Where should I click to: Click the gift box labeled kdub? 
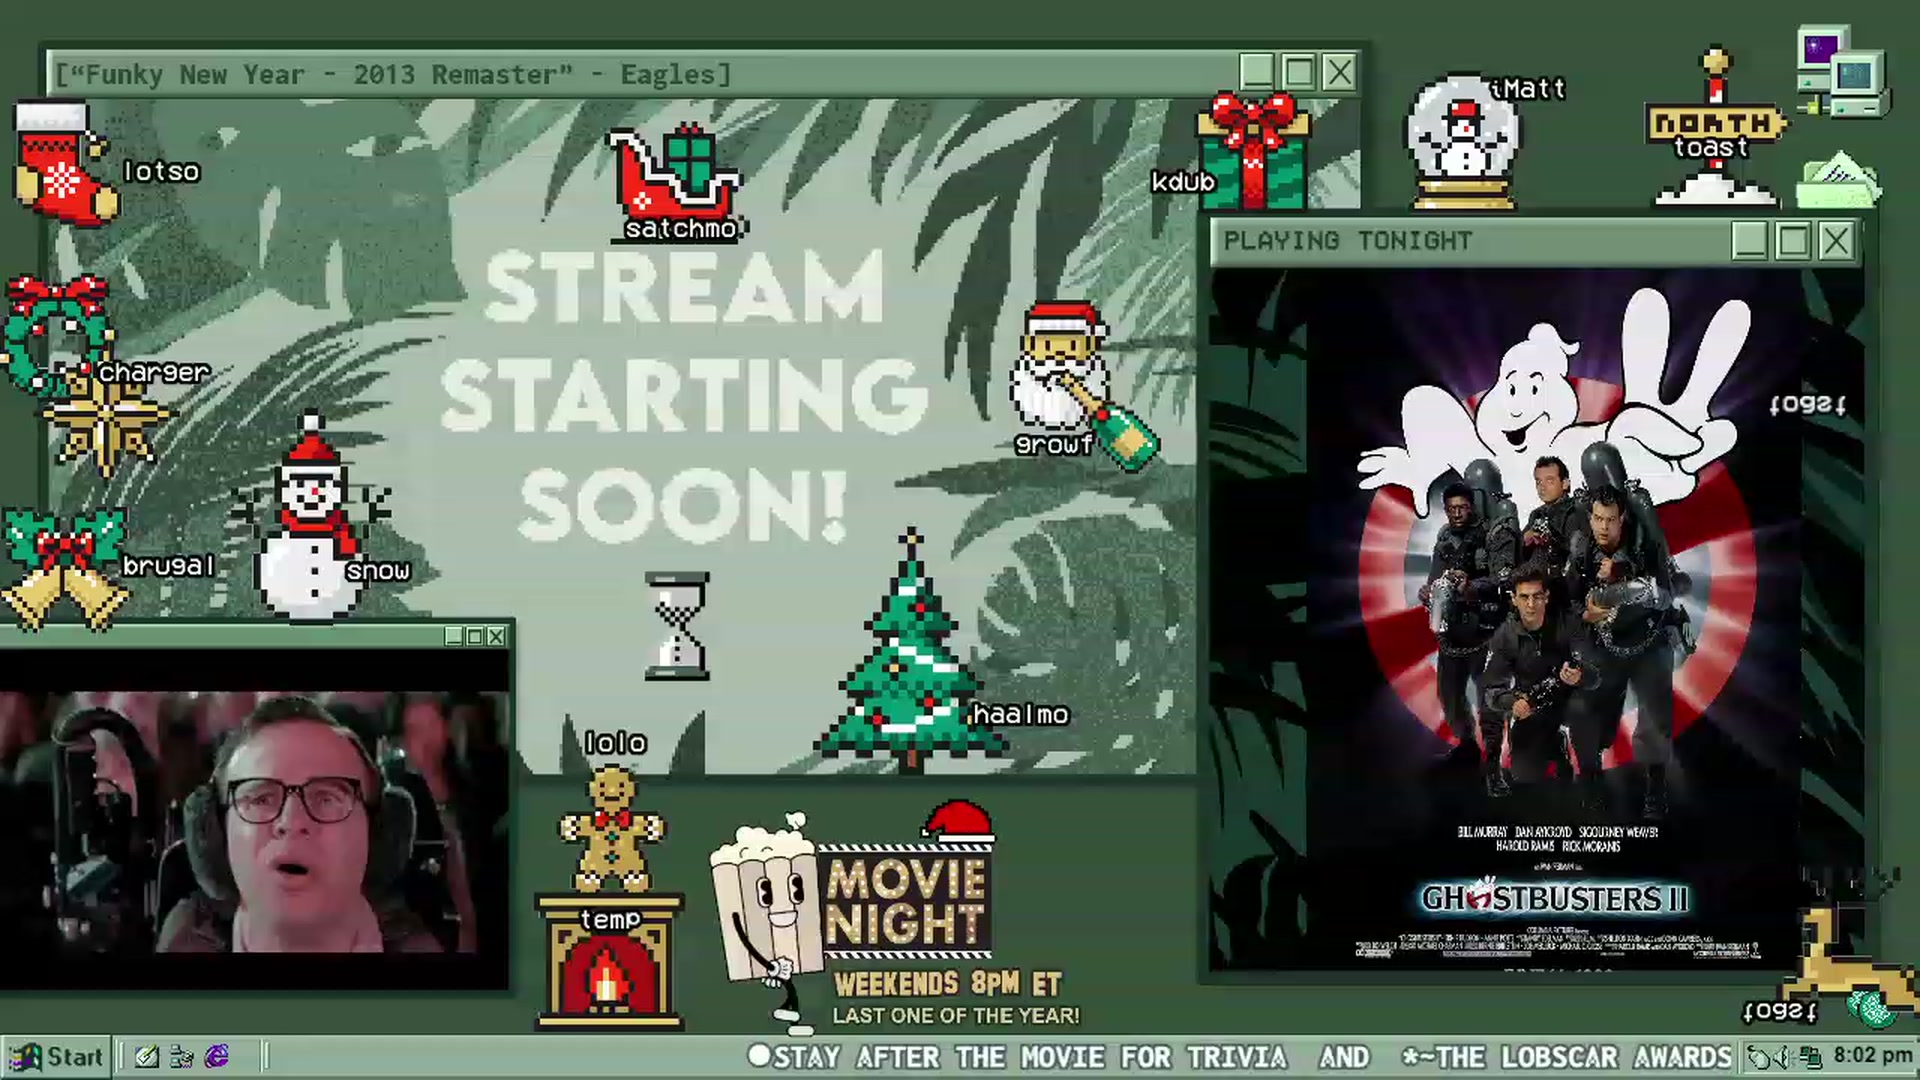pos(1254,150)
